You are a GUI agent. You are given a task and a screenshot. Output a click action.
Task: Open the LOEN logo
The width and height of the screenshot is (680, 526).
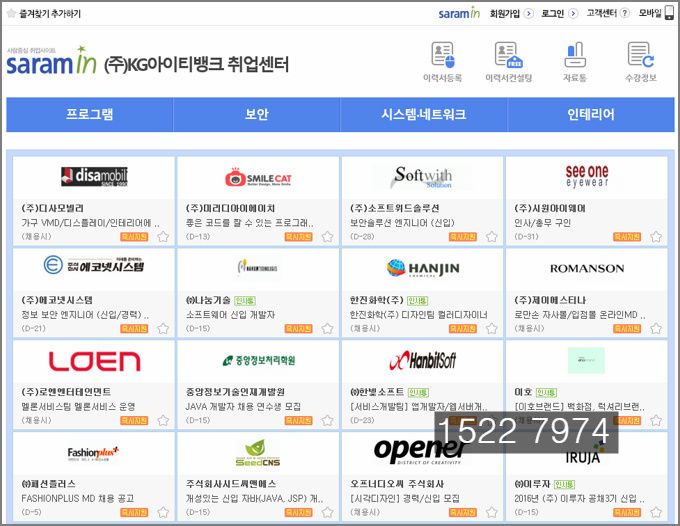[x=94, y=361]
